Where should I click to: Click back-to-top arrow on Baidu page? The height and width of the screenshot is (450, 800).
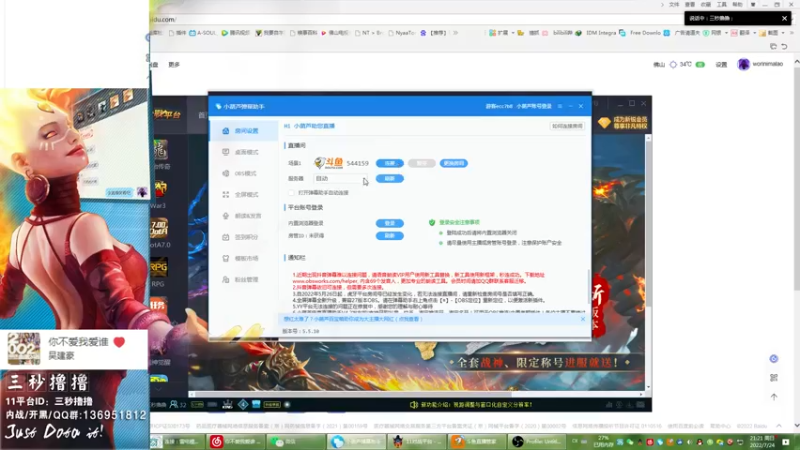pyautogui.click(x=774, y=396)
